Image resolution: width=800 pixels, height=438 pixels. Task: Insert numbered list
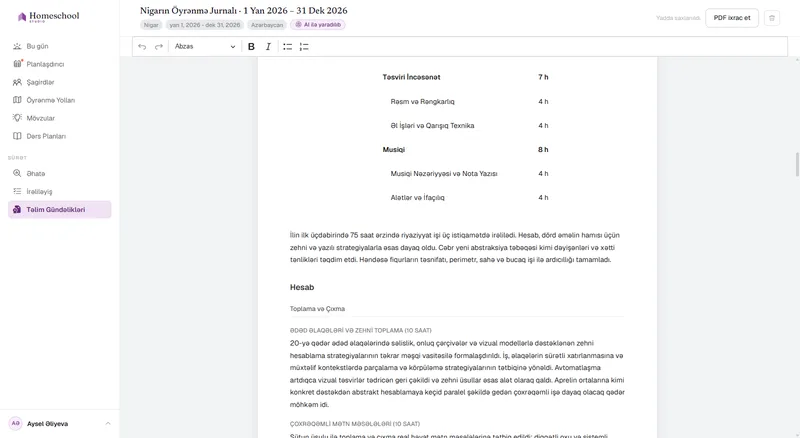[x=304, y=46]
